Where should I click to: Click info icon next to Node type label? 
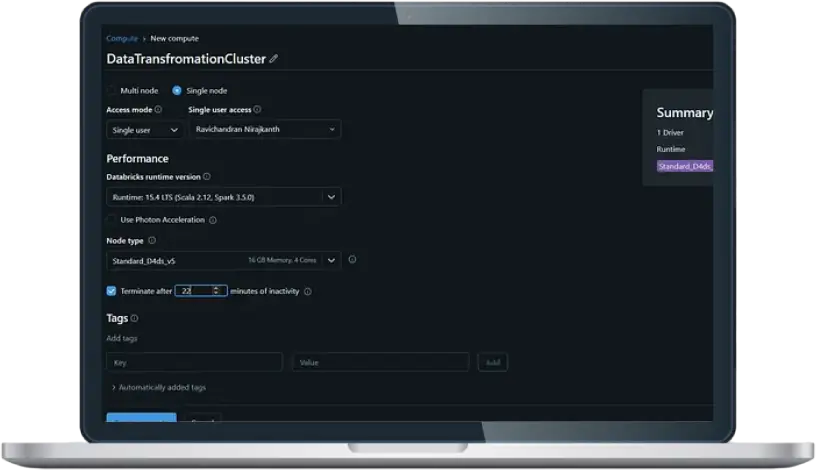(x=152, y=240)
